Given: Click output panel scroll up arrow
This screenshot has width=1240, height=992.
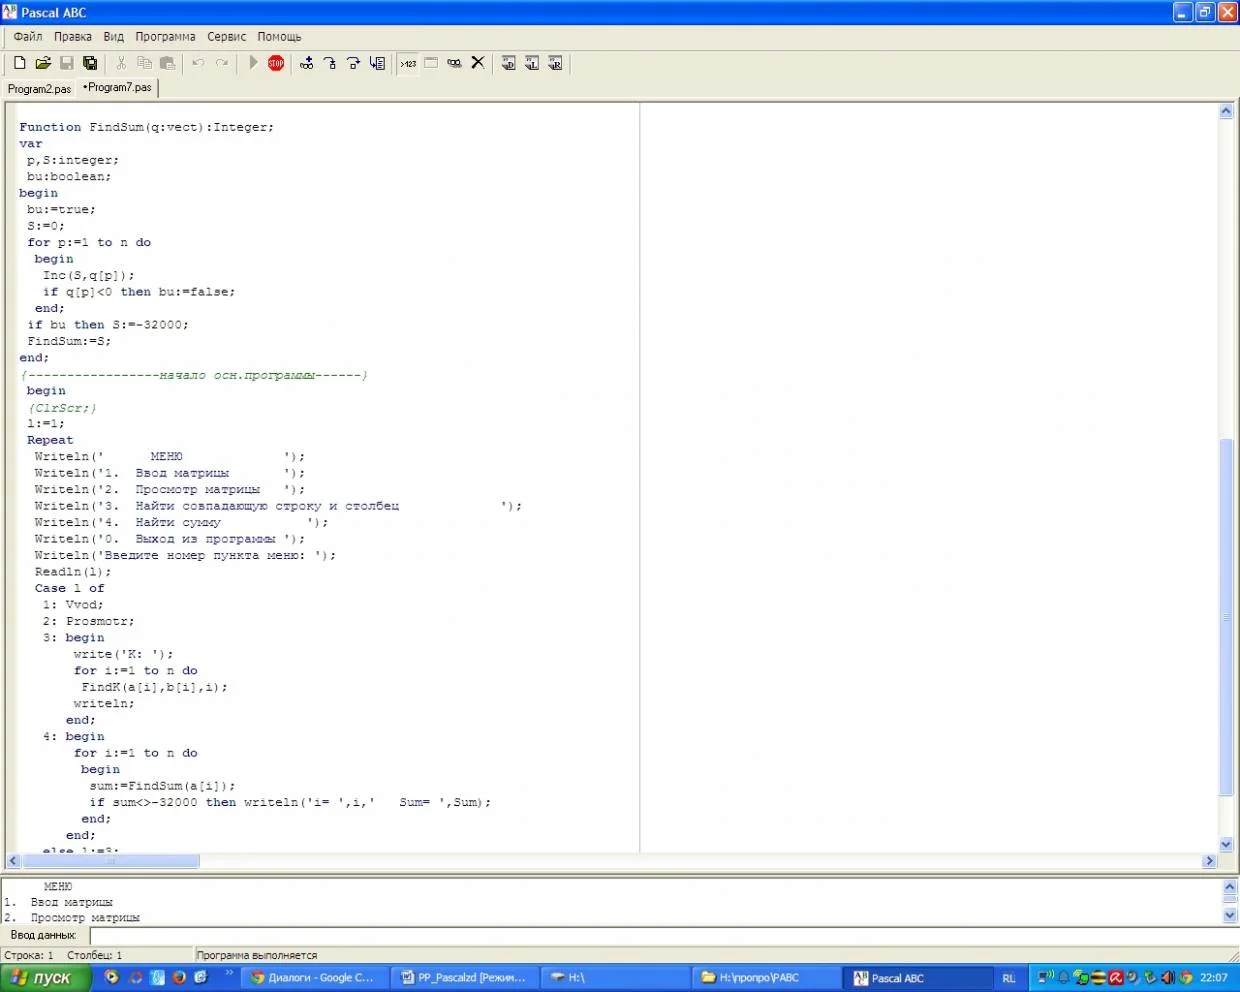Looking at the screenshot, I should point(1230,886).
